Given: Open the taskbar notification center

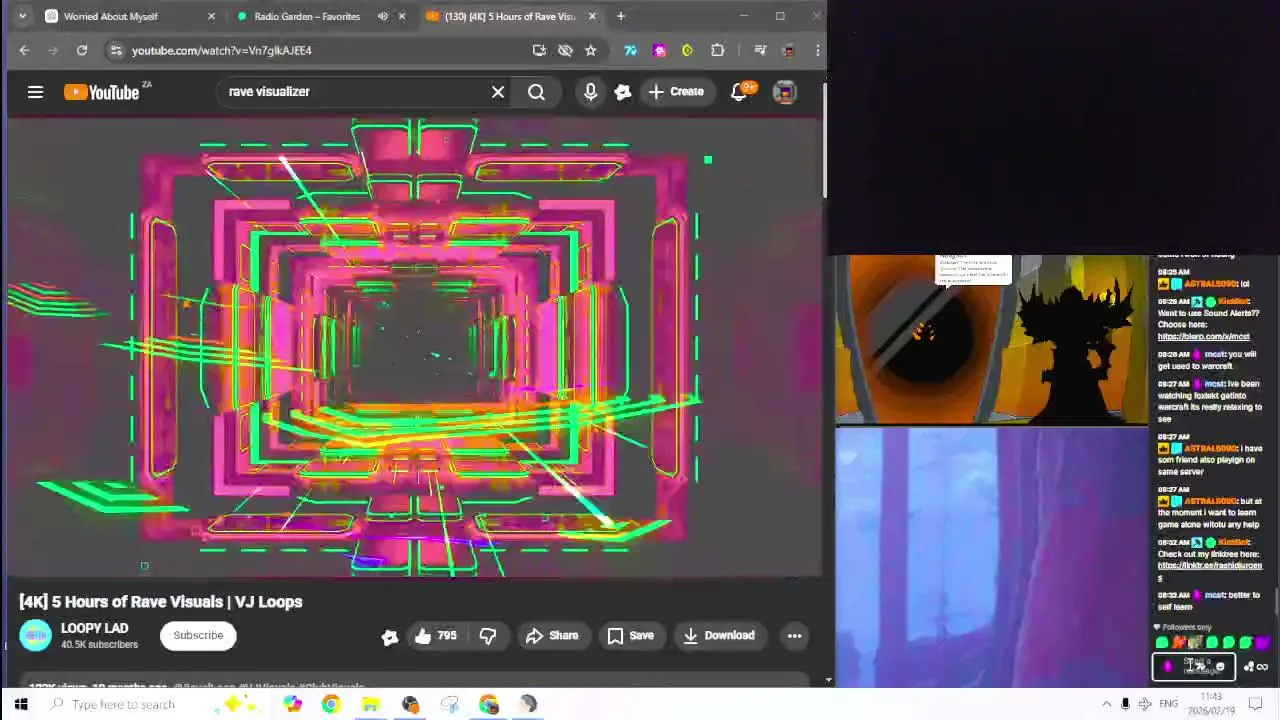Looking at the screenshot, I should 1256,705.
